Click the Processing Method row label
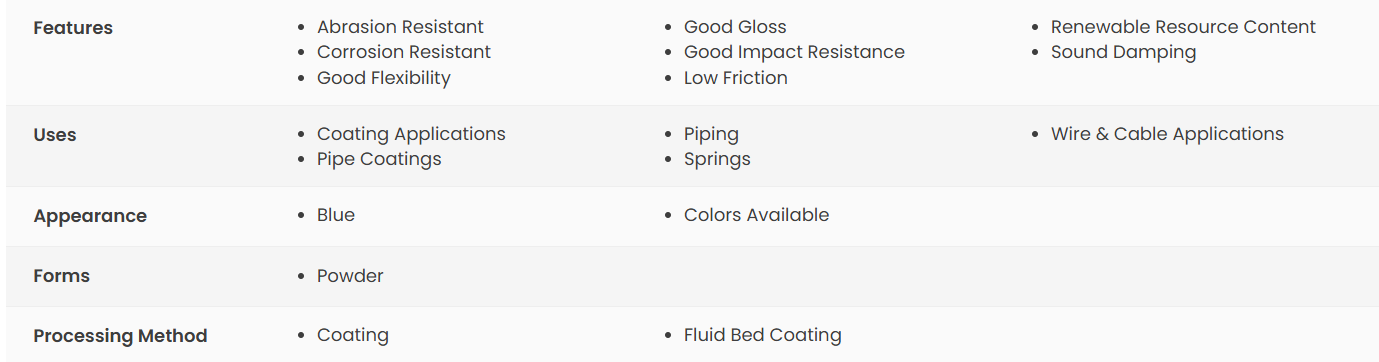This screenshot has height=362, width=1379. (120, 336)
